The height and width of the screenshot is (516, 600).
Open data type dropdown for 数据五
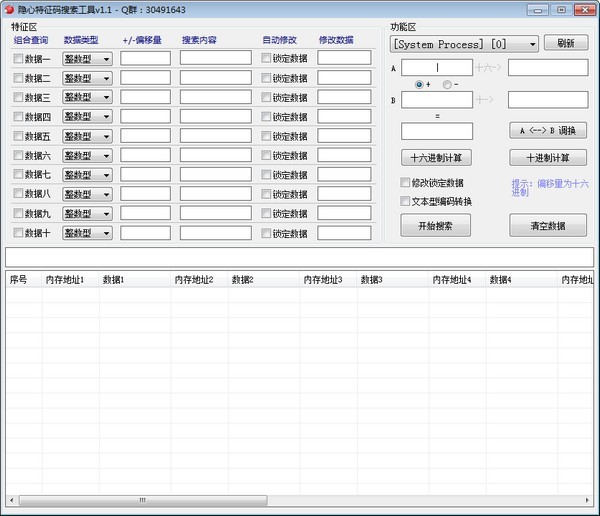click(x=87, y=136)
